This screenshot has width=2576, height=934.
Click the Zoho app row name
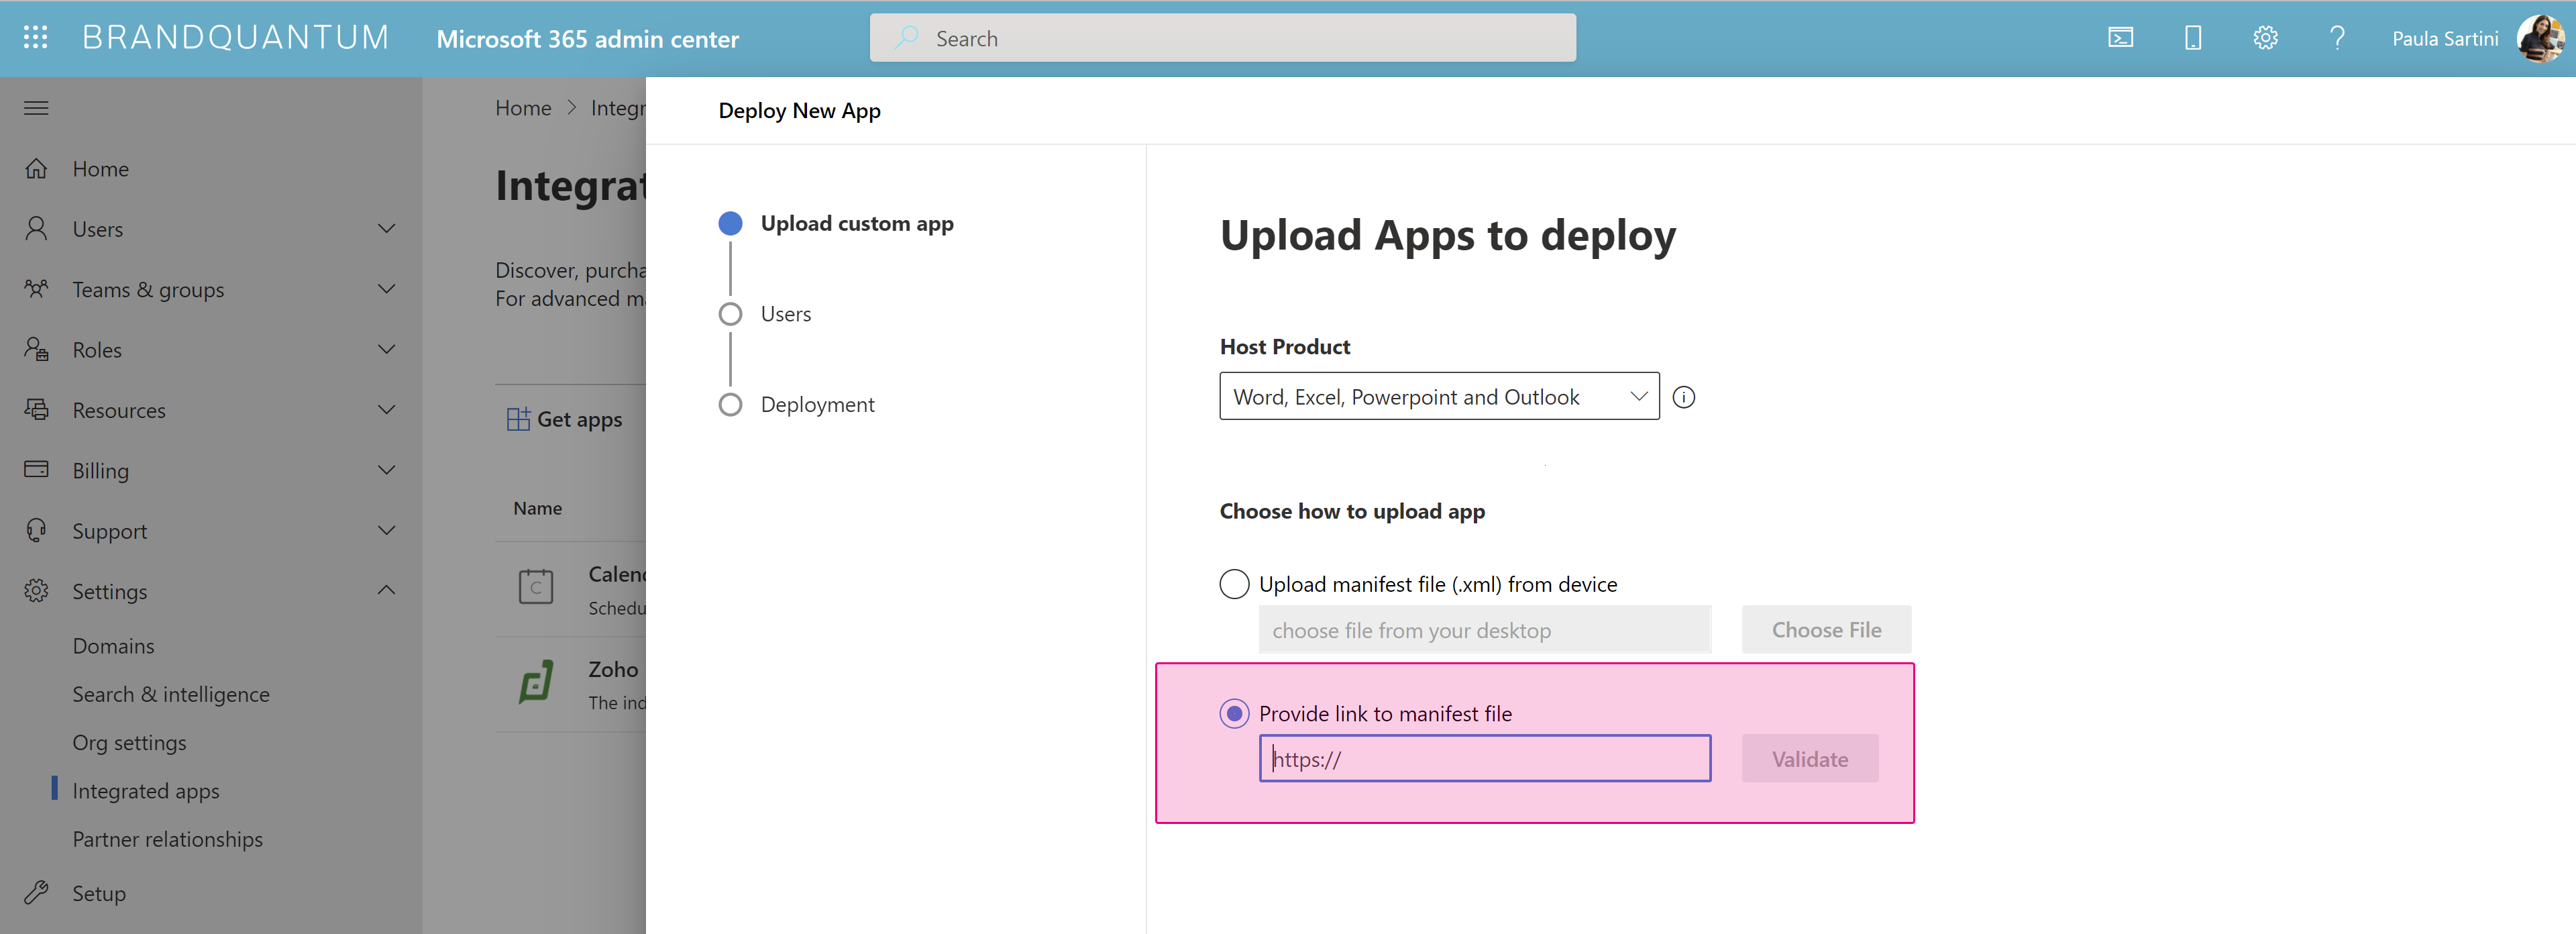click(613, 669)
